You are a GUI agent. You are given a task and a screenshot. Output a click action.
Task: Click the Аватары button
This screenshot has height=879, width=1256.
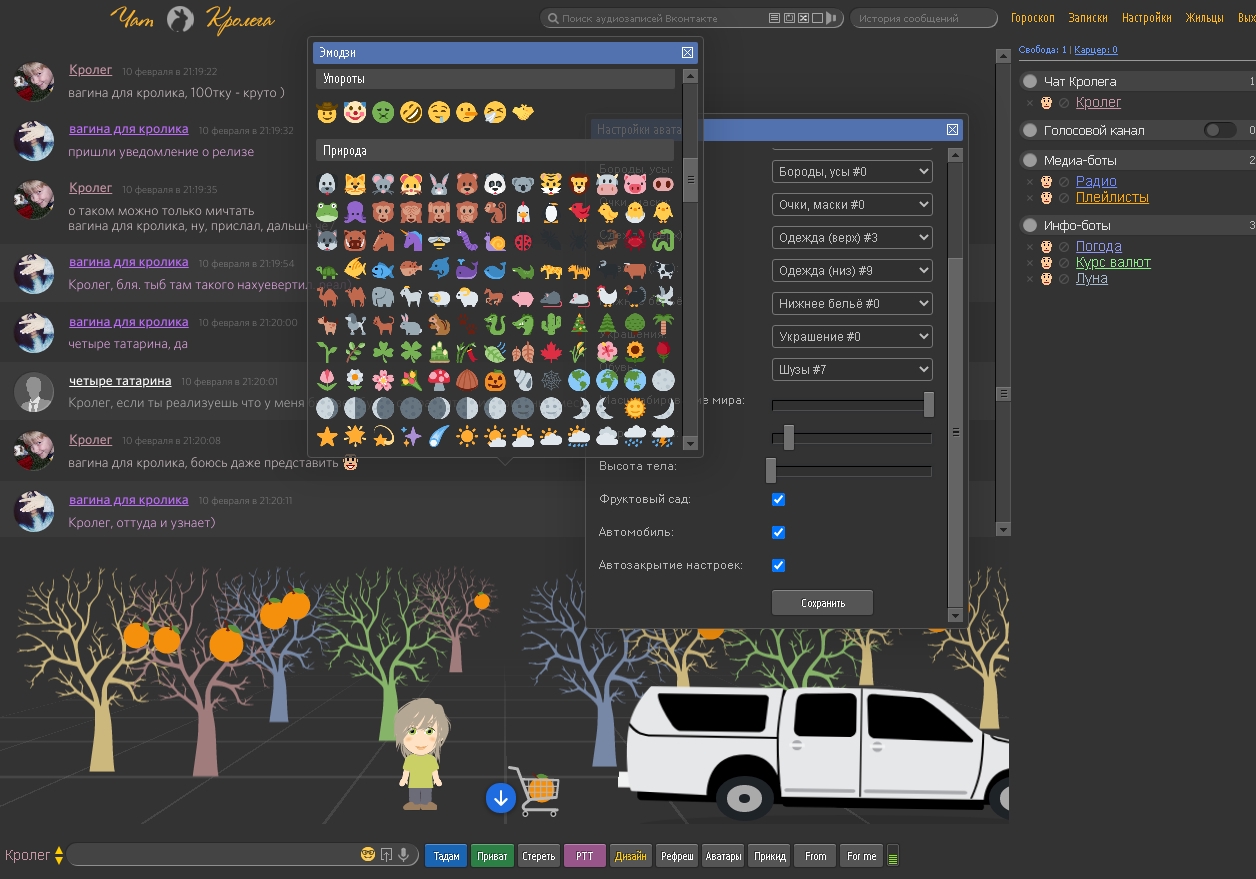723,856
